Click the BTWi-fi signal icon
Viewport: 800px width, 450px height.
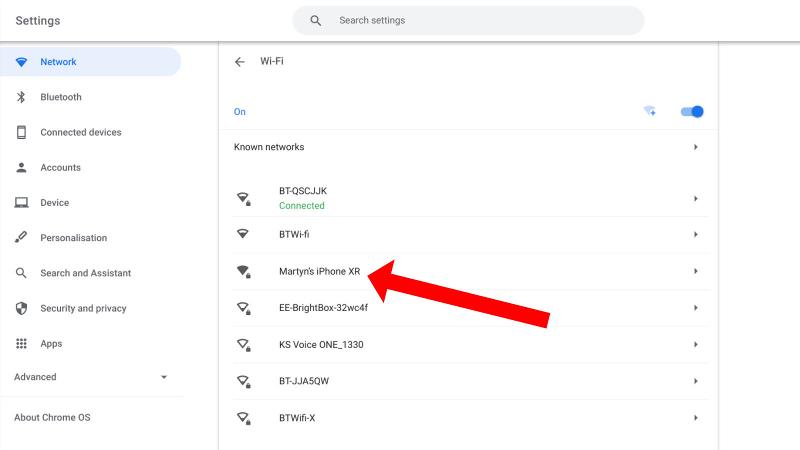[243, 234]
